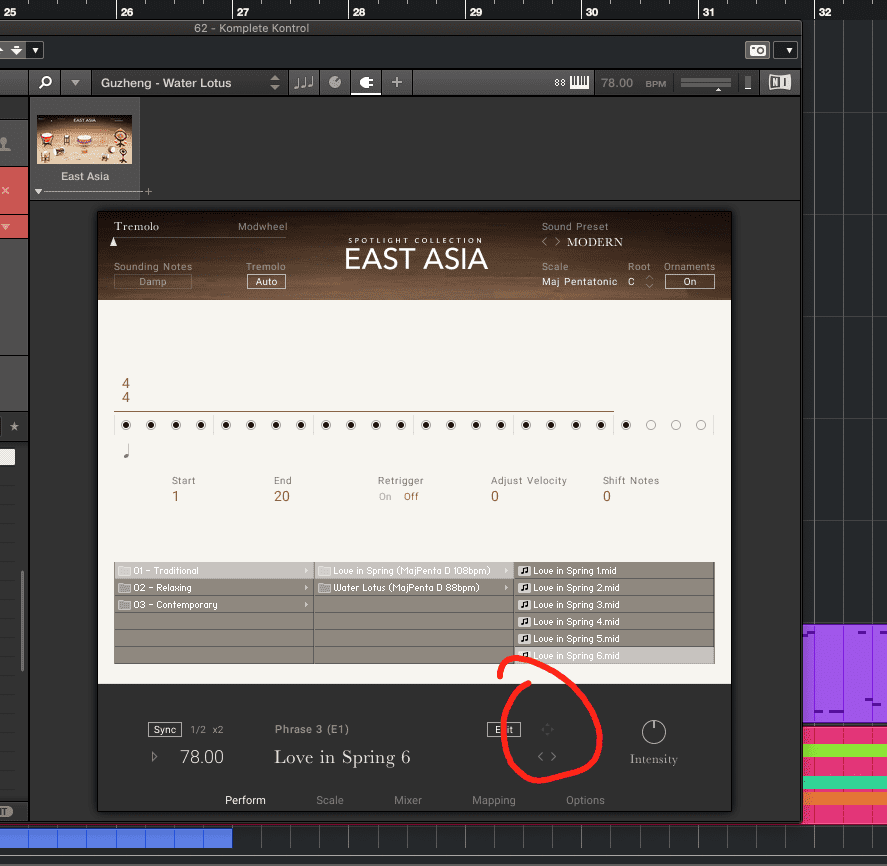887x866 pixels.
Task: Select the plug-in view icon
Action: (x=366, y=83)
